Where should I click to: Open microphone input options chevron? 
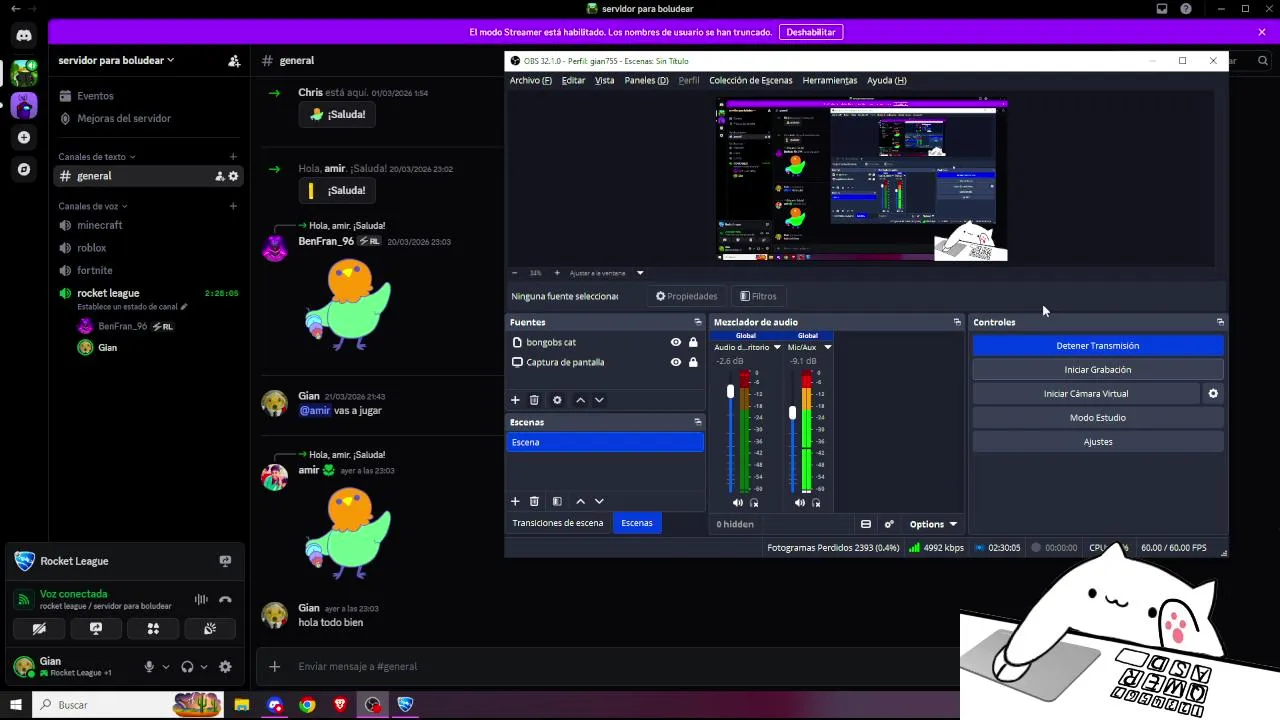pyautogui.click(x=166, y=667)
